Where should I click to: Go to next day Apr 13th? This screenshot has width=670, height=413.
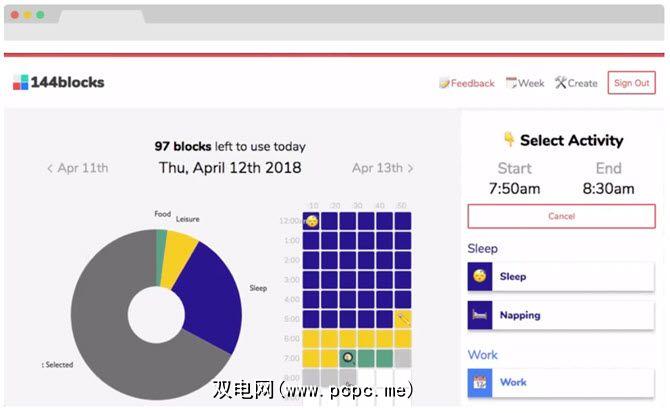[x=383, y=168]
